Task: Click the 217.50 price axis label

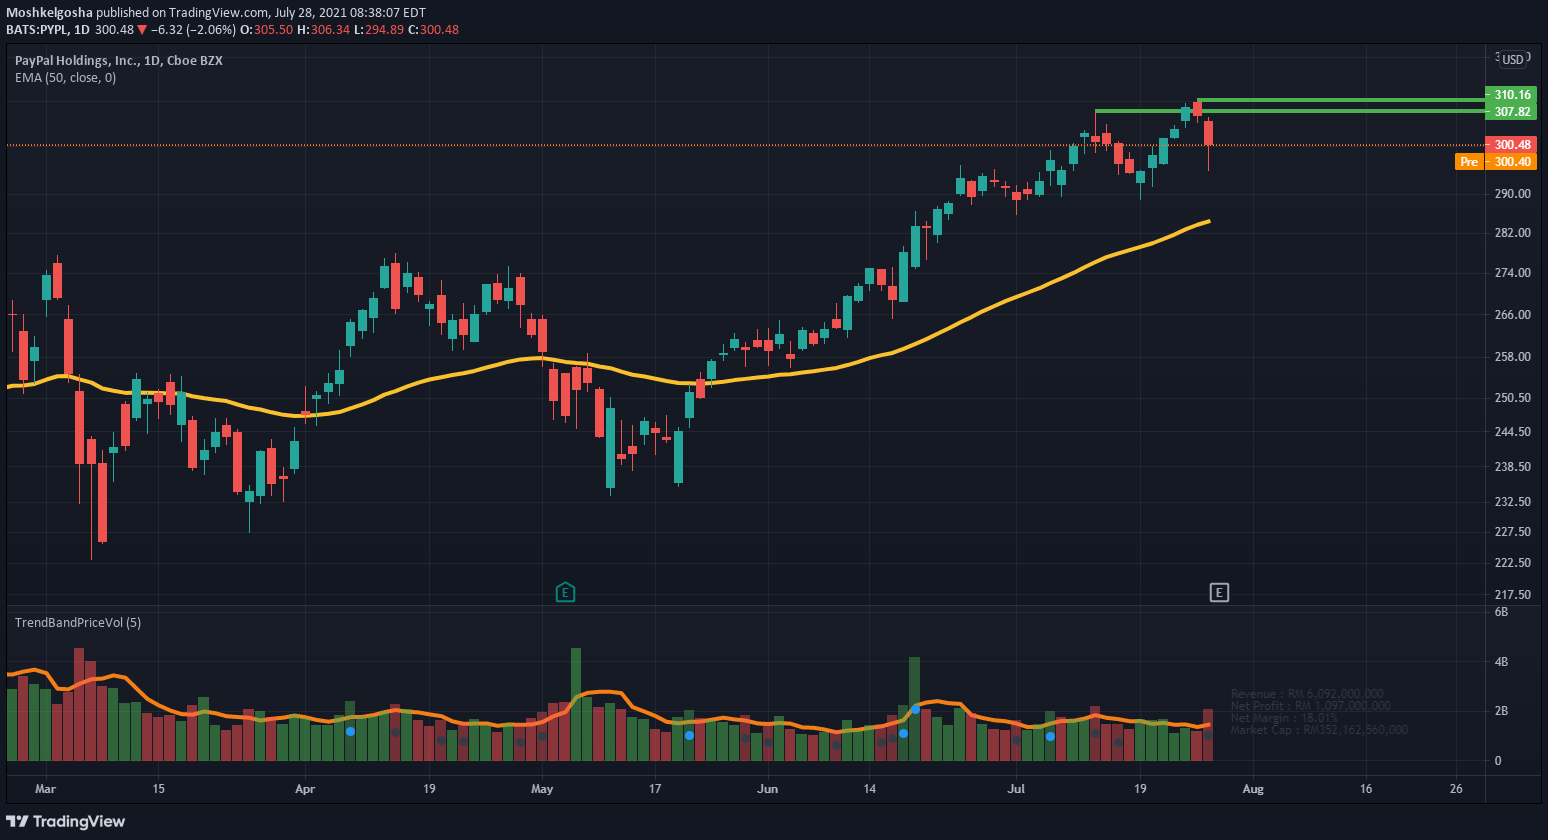Action: tap(1512, 595)
